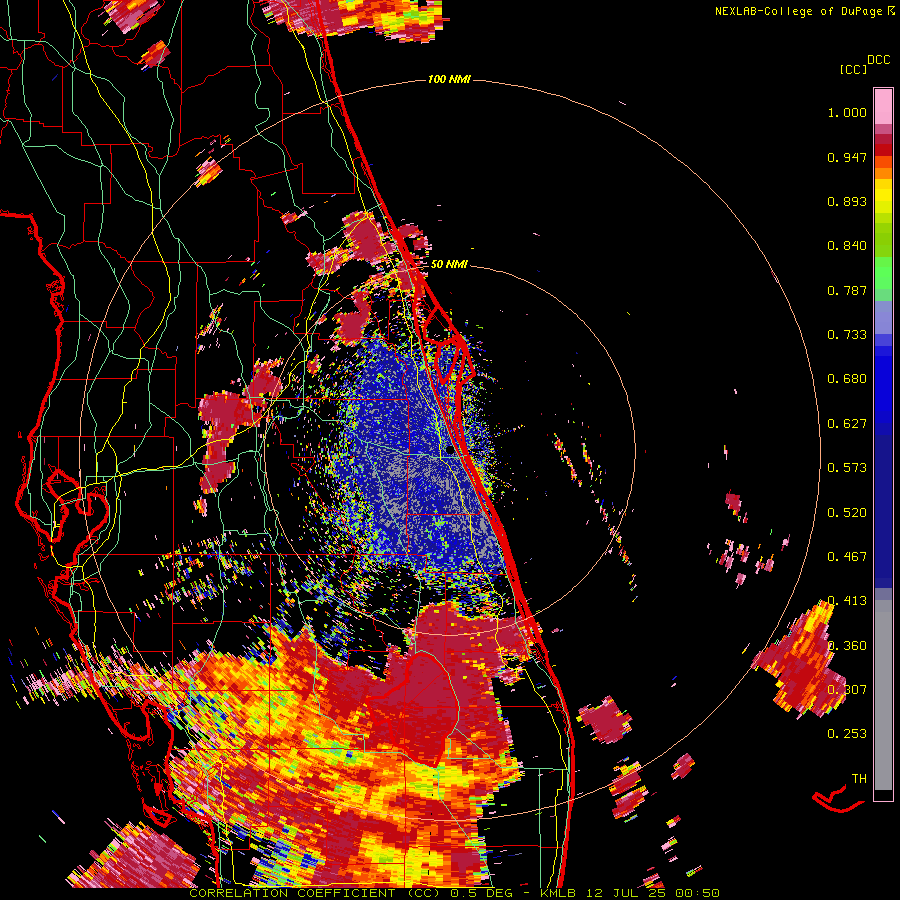Screen dimensions: 900x900
Task: Click the 0.253 scale value
Action: coord(847,734)
